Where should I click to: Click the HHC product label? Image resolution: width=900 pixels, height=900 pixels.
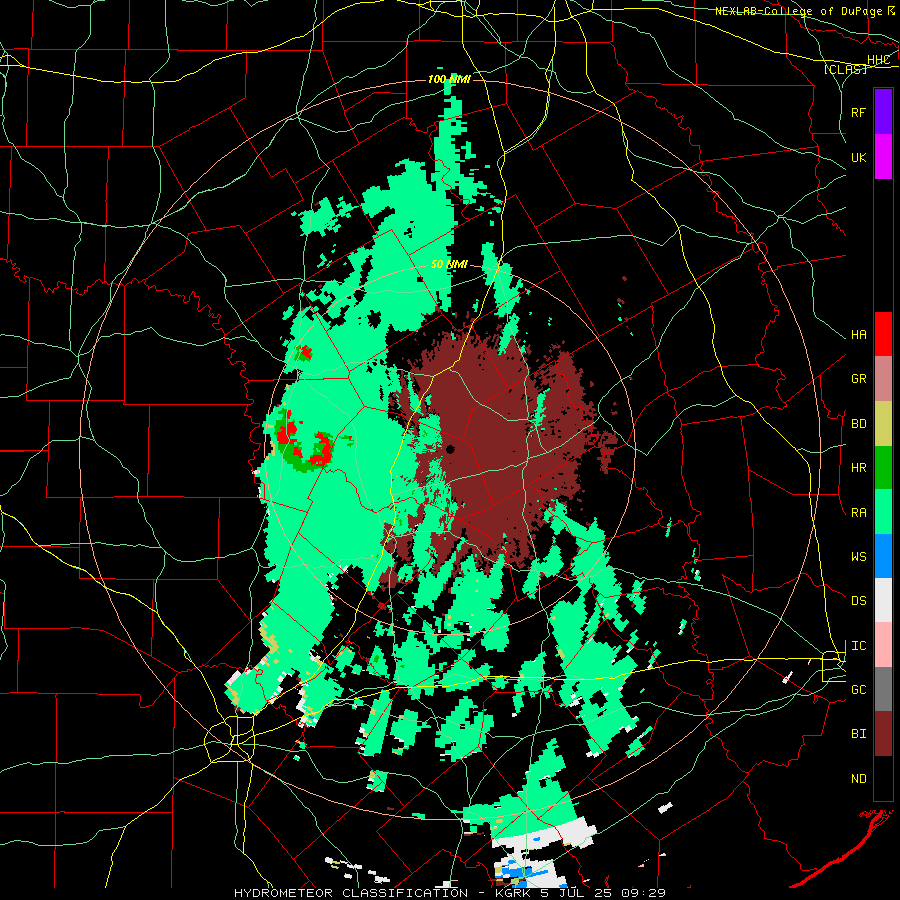[x=878, y=59]
